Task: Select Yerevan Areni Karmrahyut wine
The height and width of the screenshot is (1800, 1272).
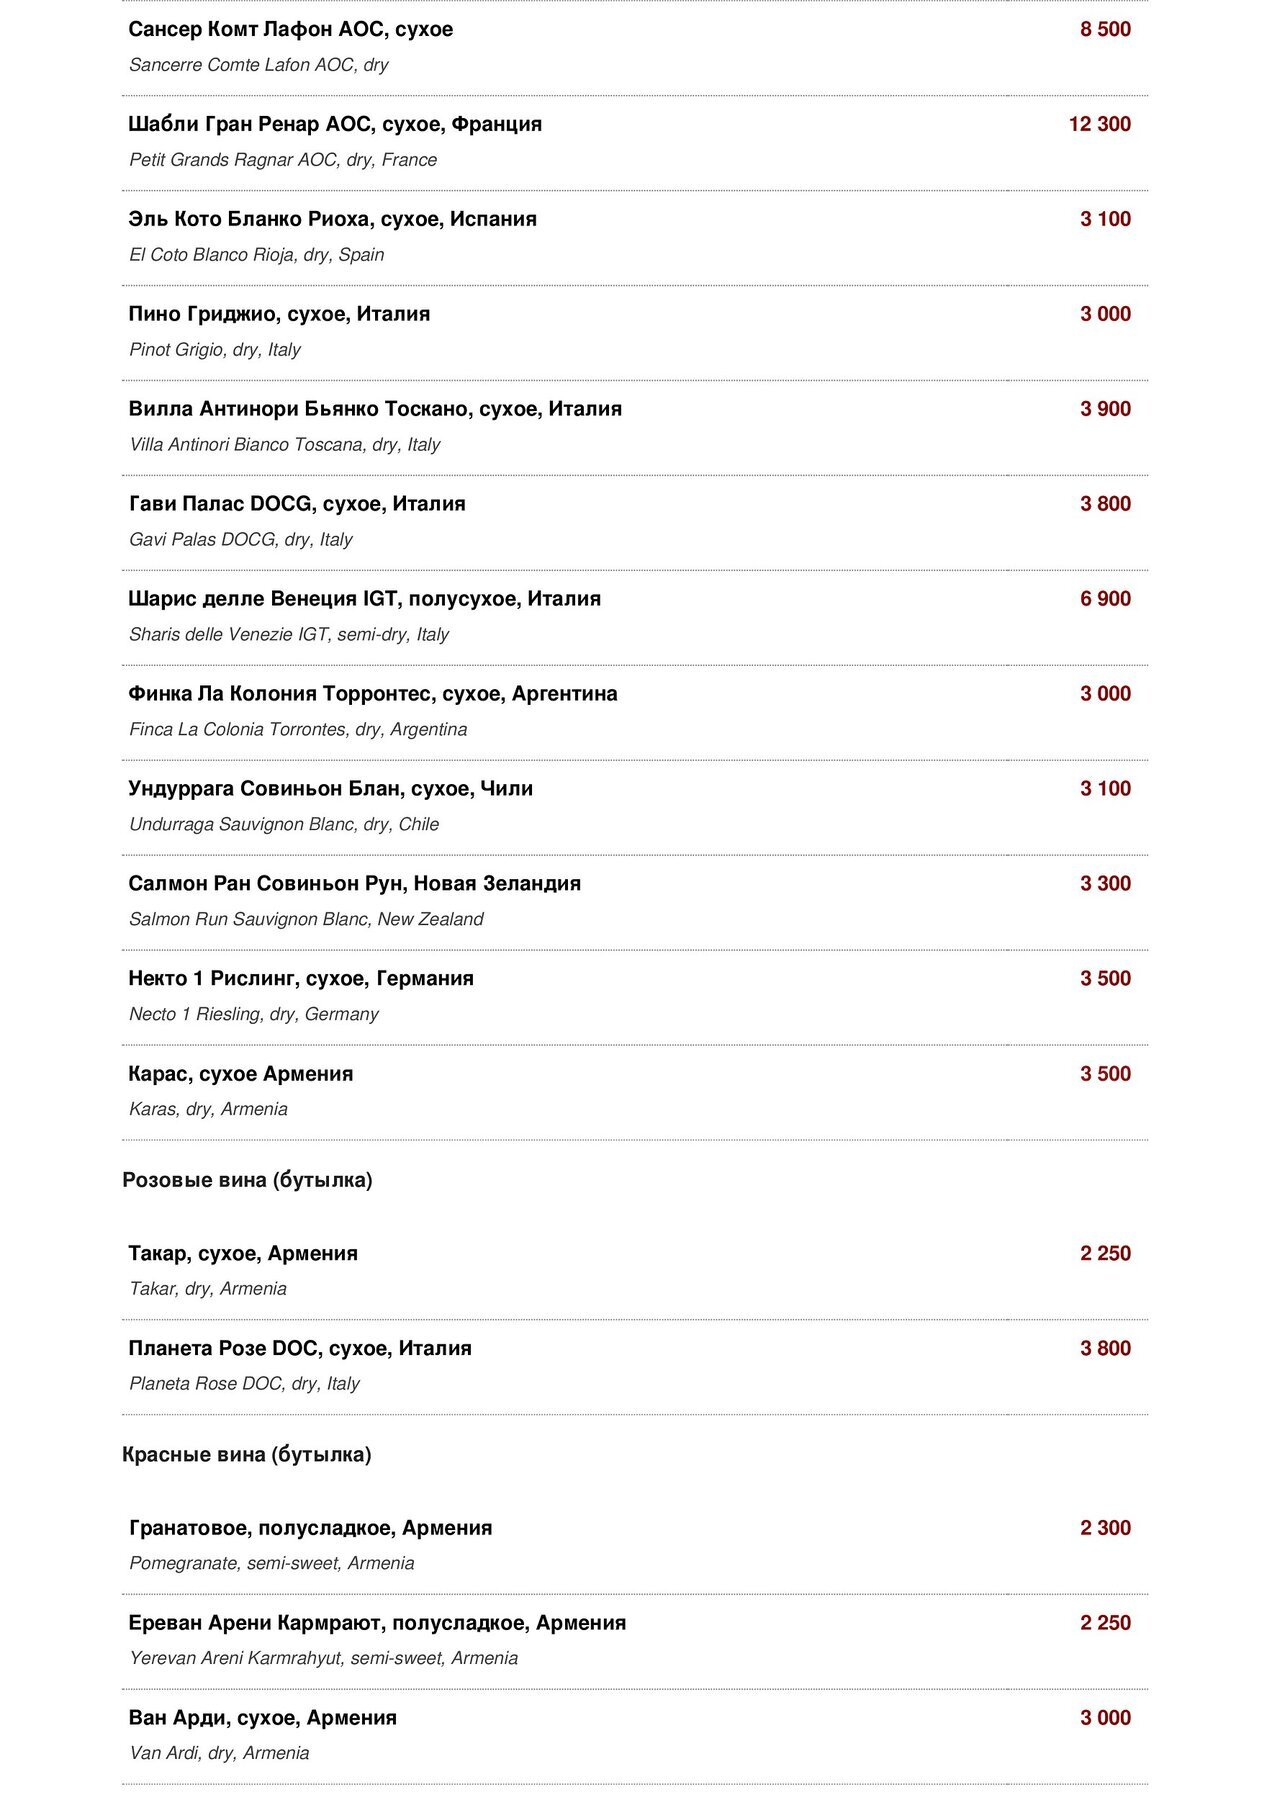Action: coord(635,1641)
